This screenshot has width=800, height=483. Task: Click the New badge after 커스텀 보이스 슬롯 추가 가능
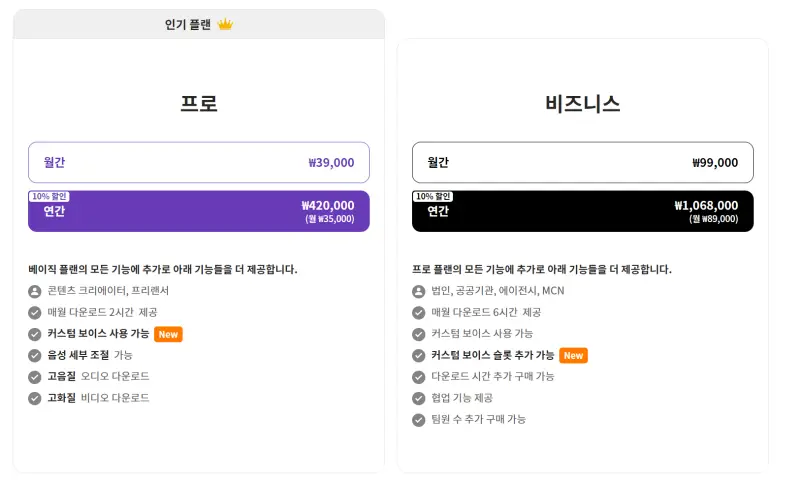pyautogui.click(x=573, y=355)
